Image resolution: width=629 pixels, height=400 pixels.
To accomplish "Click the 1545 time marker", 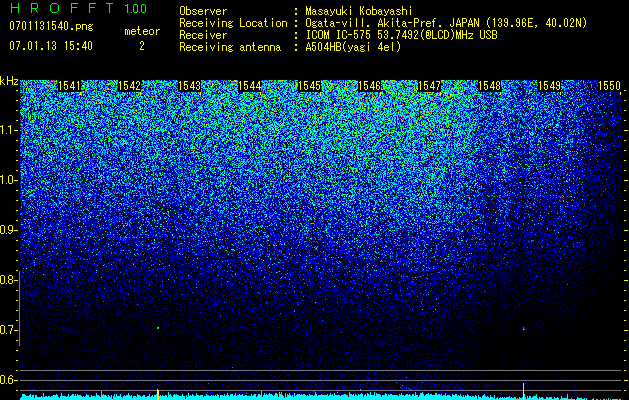I will [x=310, y=86].
